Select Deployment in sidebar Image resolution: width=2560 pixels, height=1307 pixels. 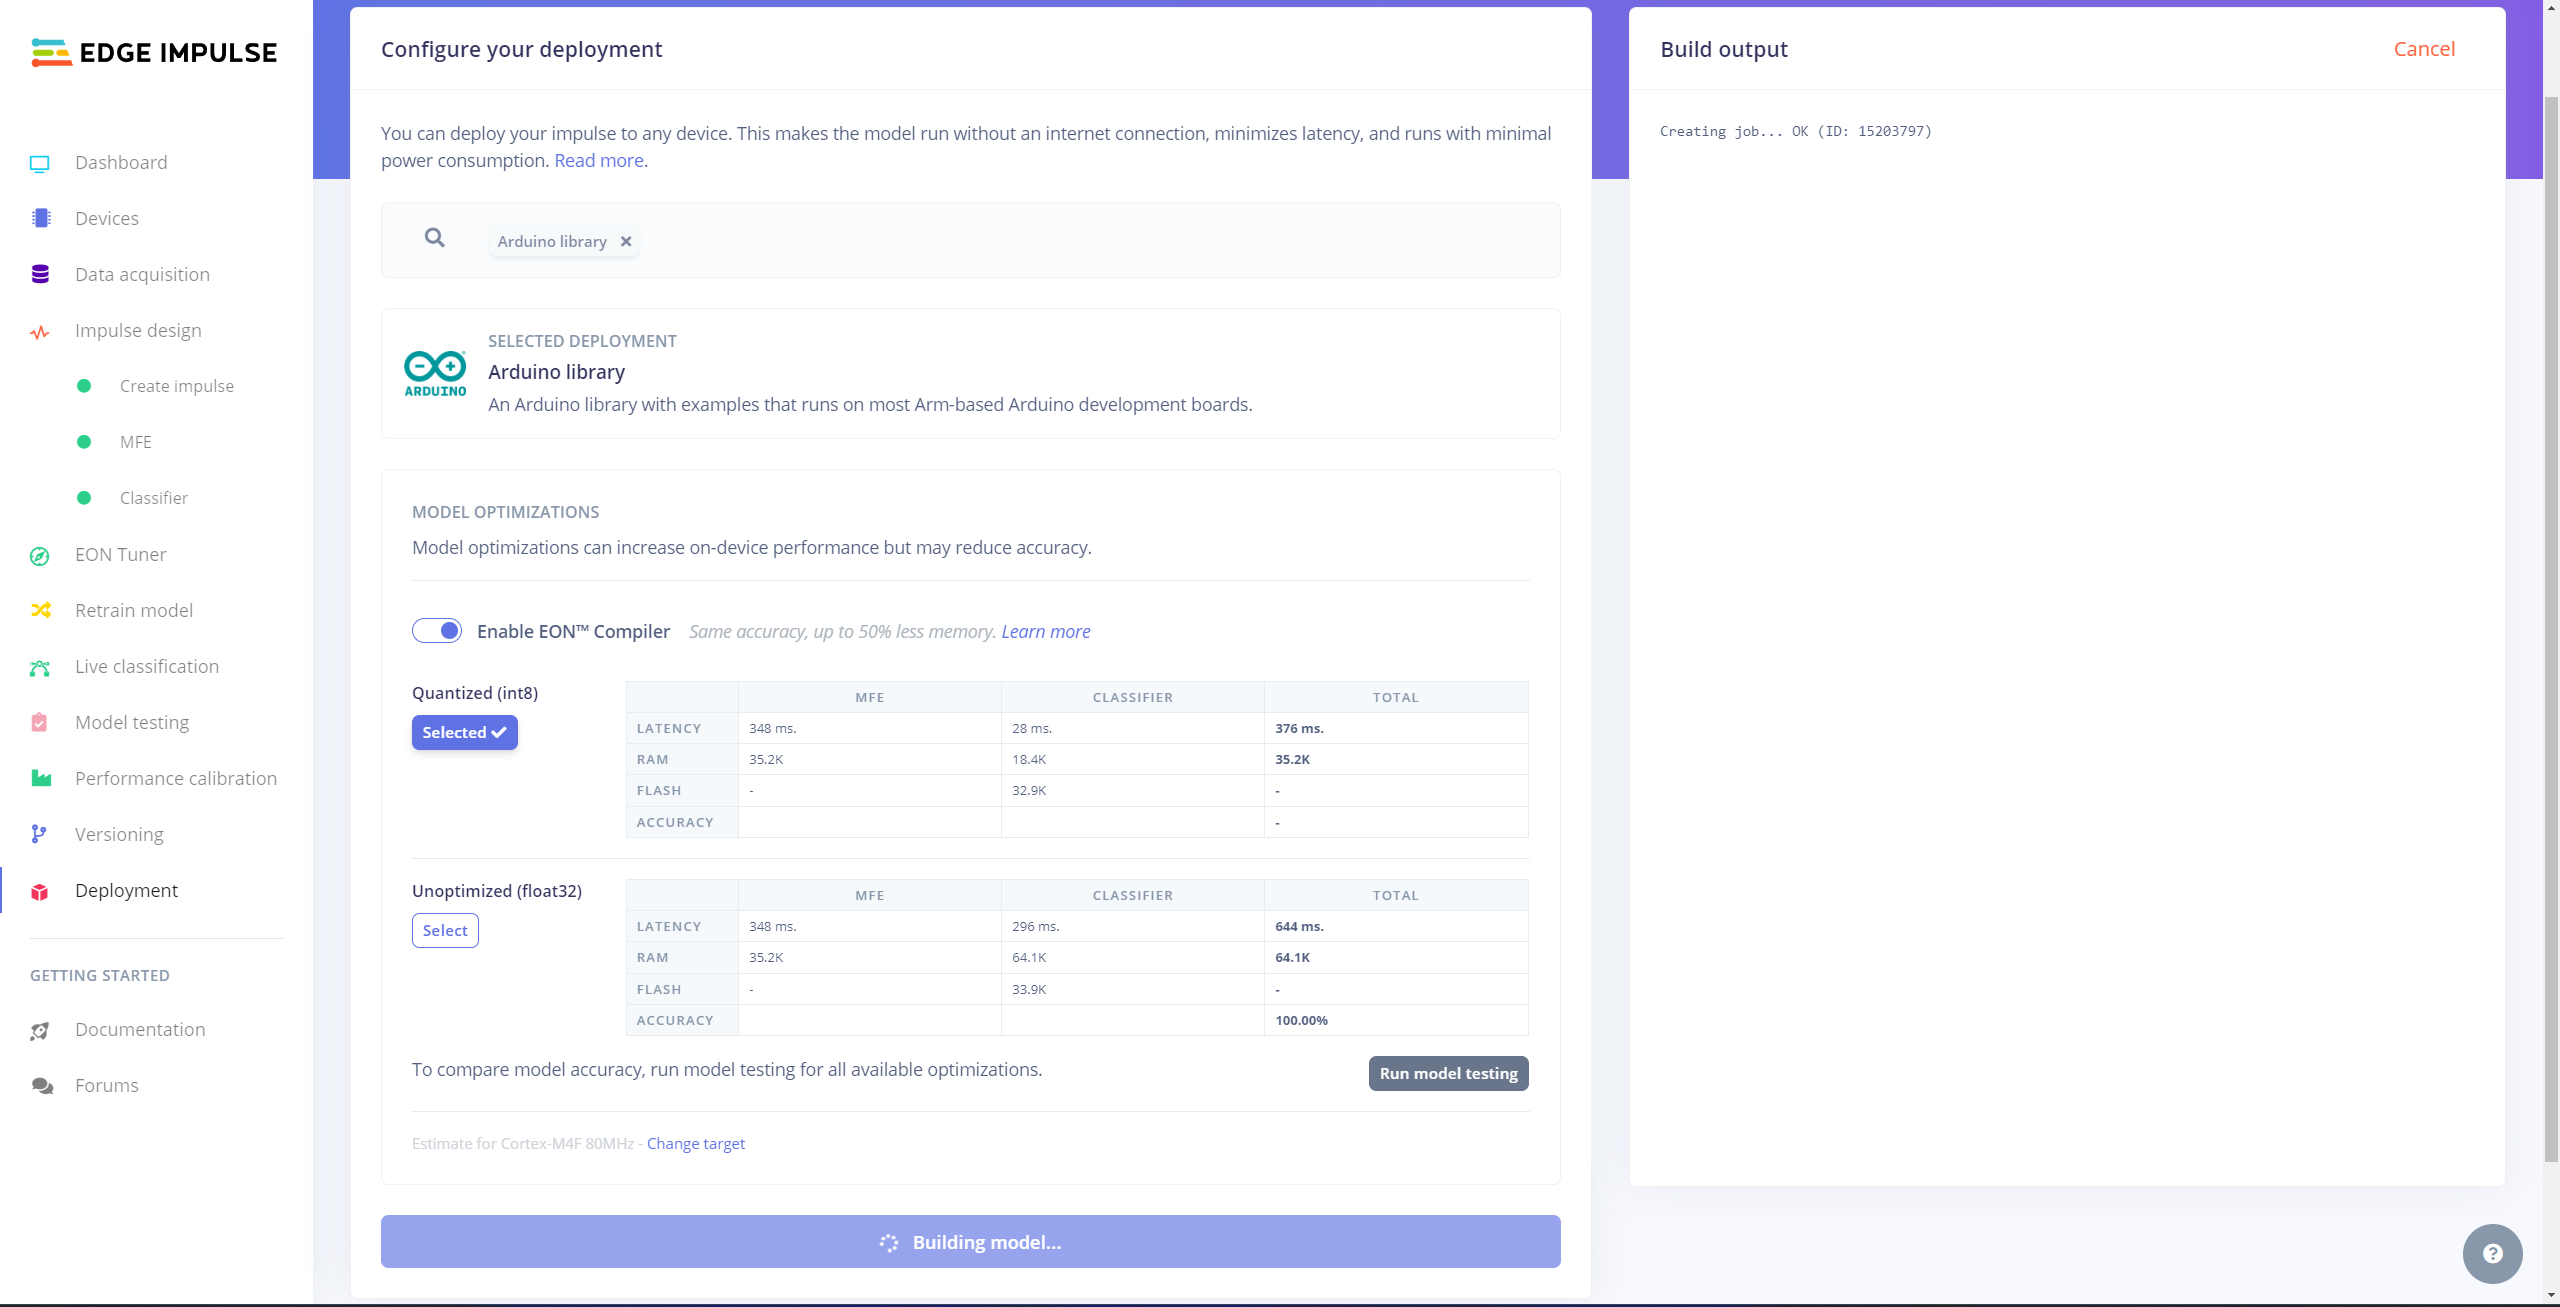[x=126, y=890]
